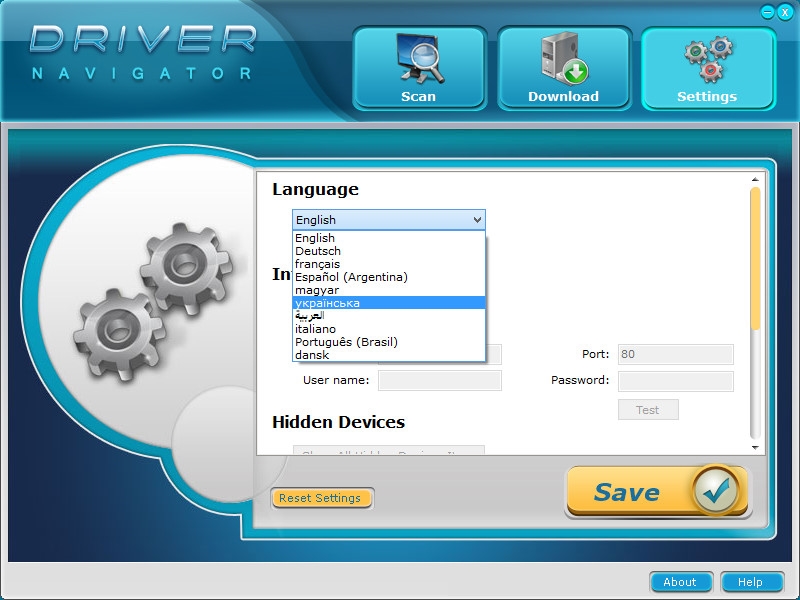
Task: Click the scroll up arrow of settings panel
Action: 755,180
